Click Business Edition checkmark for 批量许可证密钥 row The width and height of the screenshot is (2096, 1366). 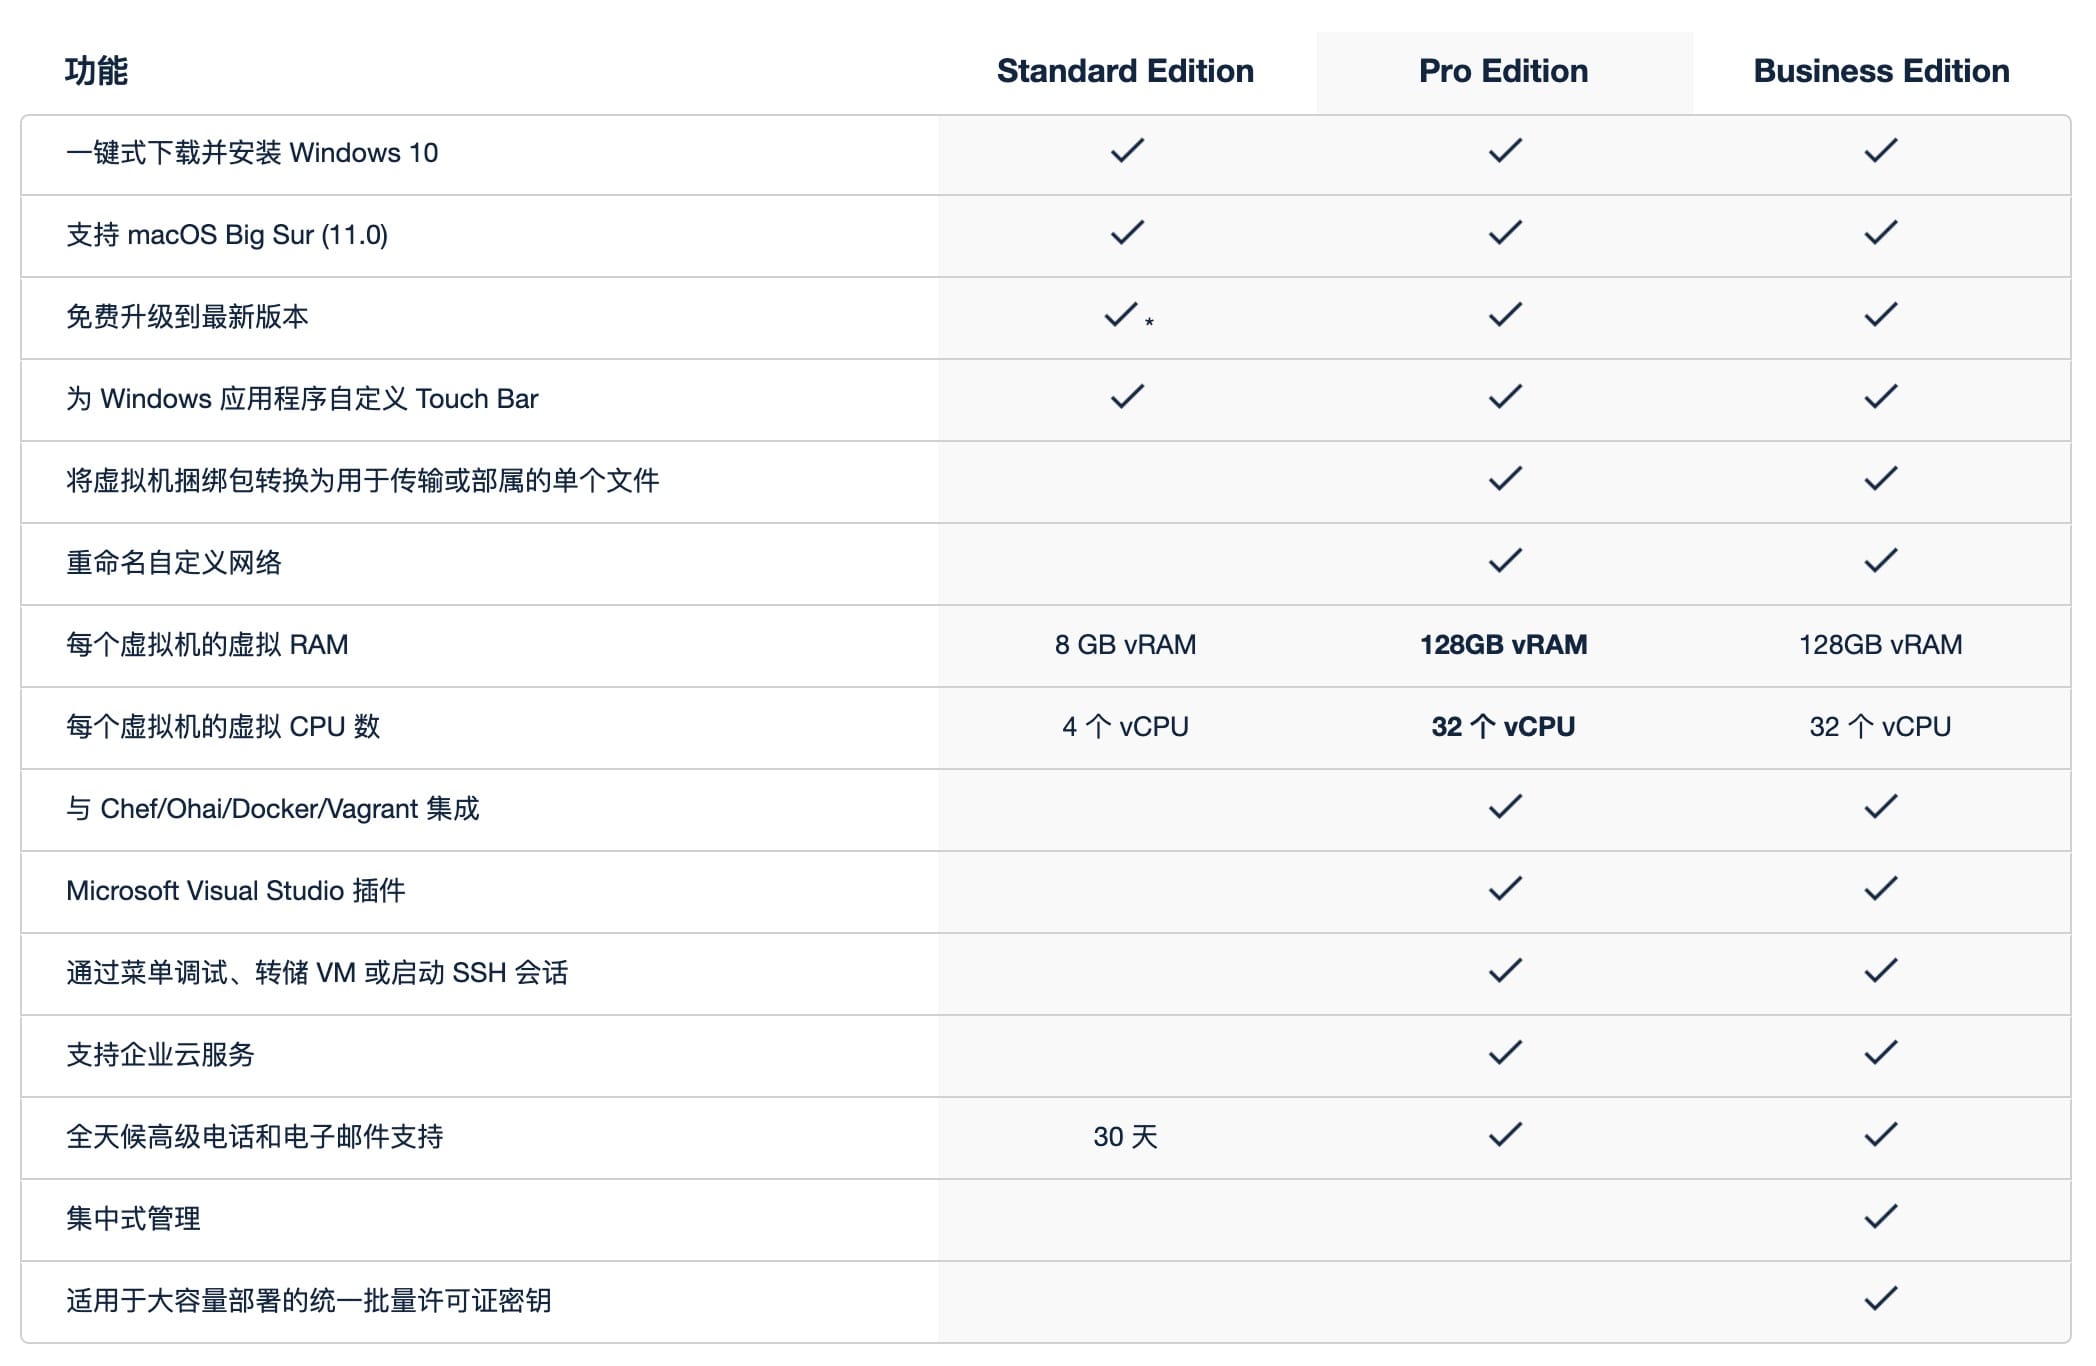click(1880, 1300)
